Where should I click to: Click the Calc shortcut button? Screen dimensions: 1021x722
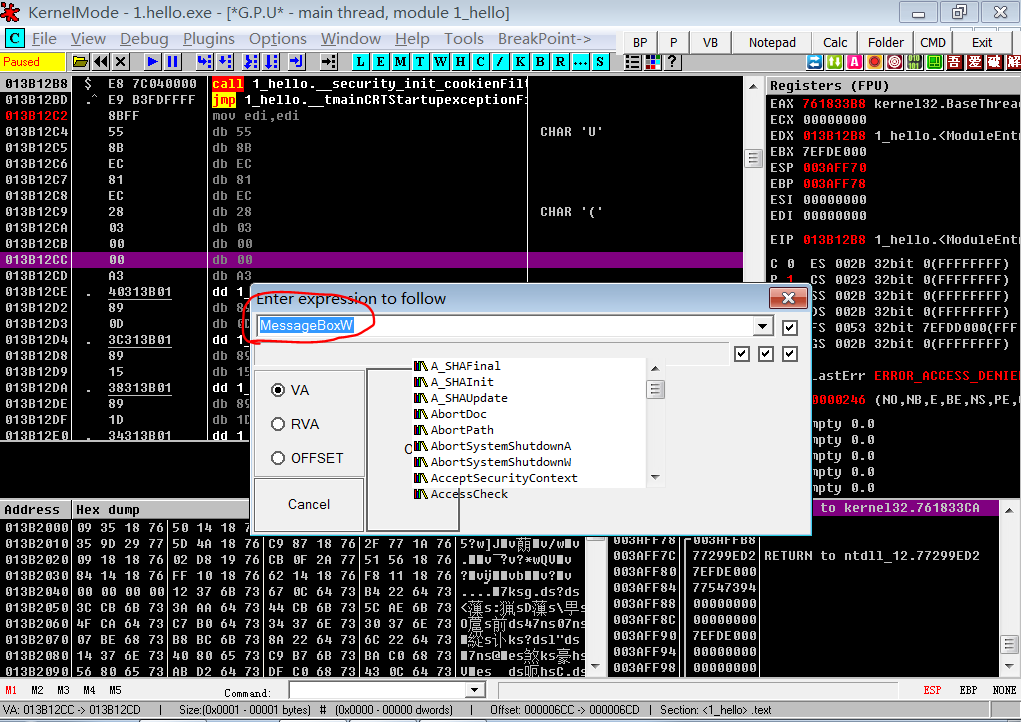coord(835,42)
